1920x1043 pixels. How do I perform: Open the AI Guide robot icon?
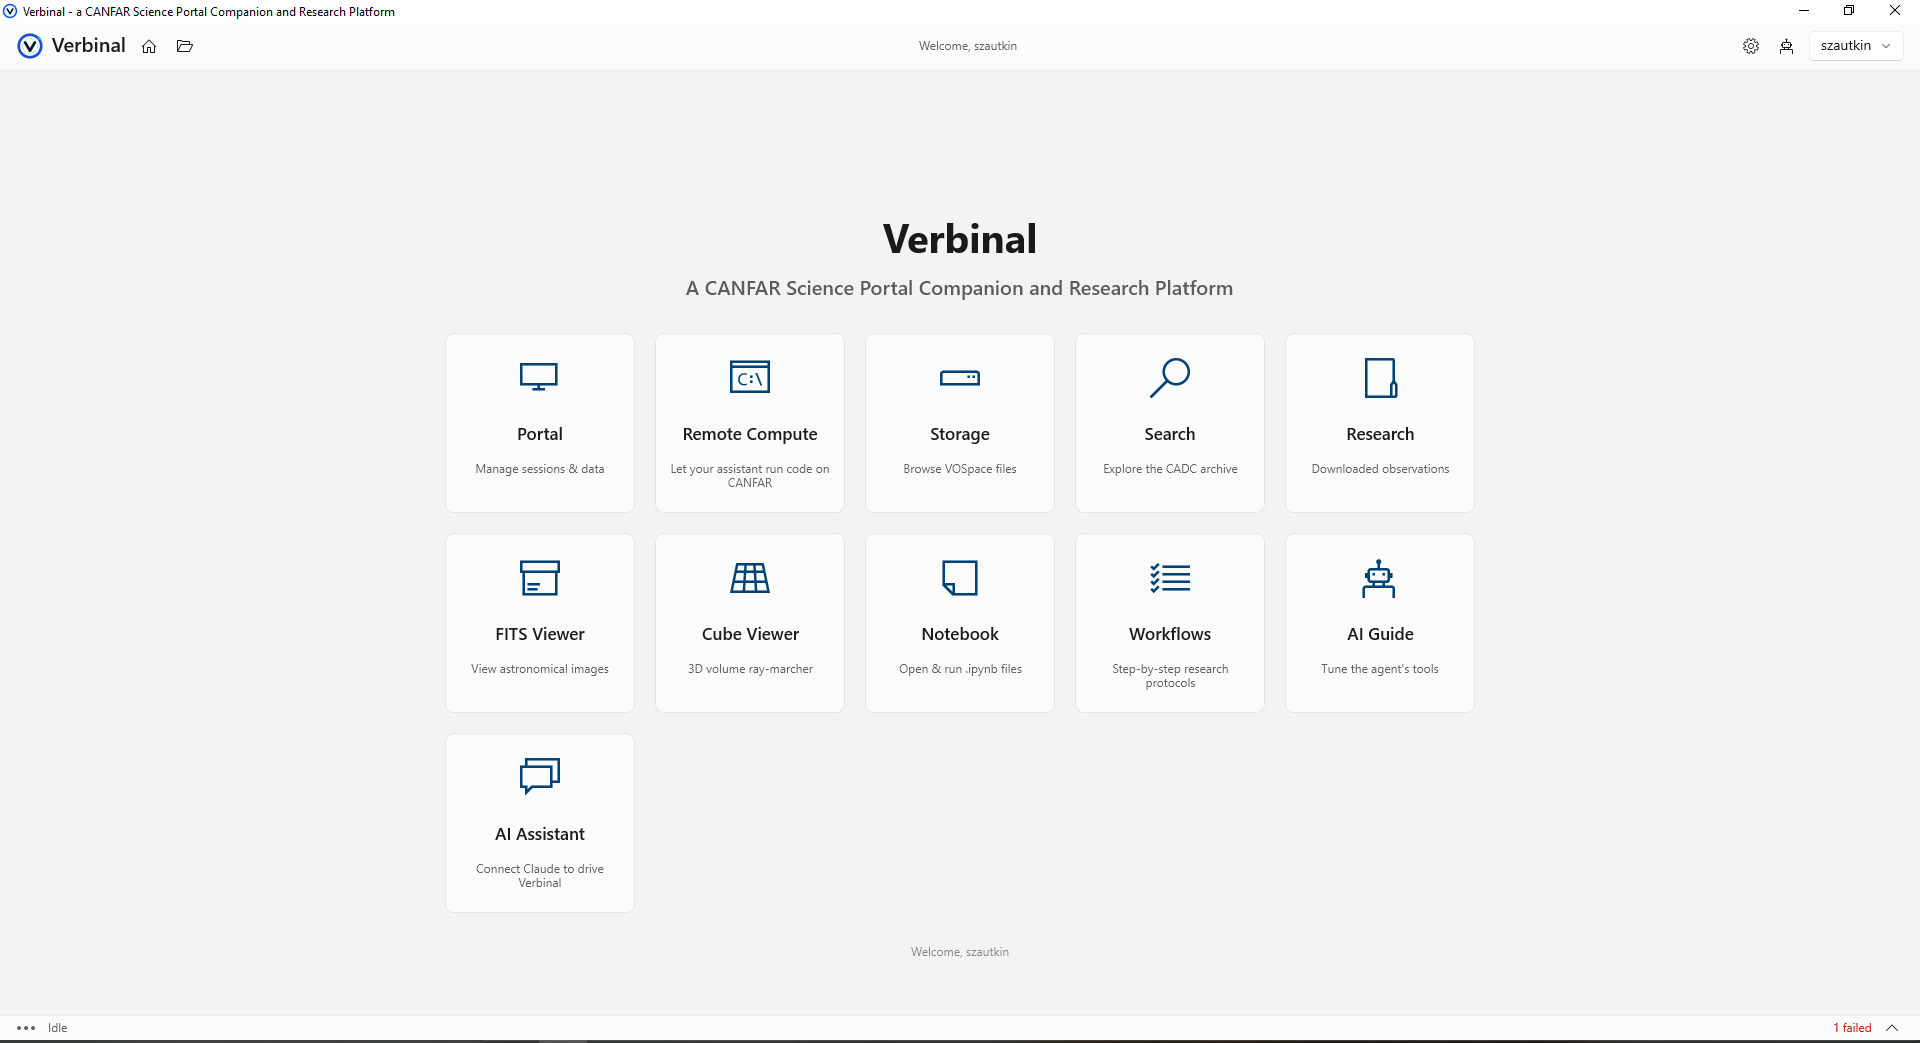[x=1379, y=578]
